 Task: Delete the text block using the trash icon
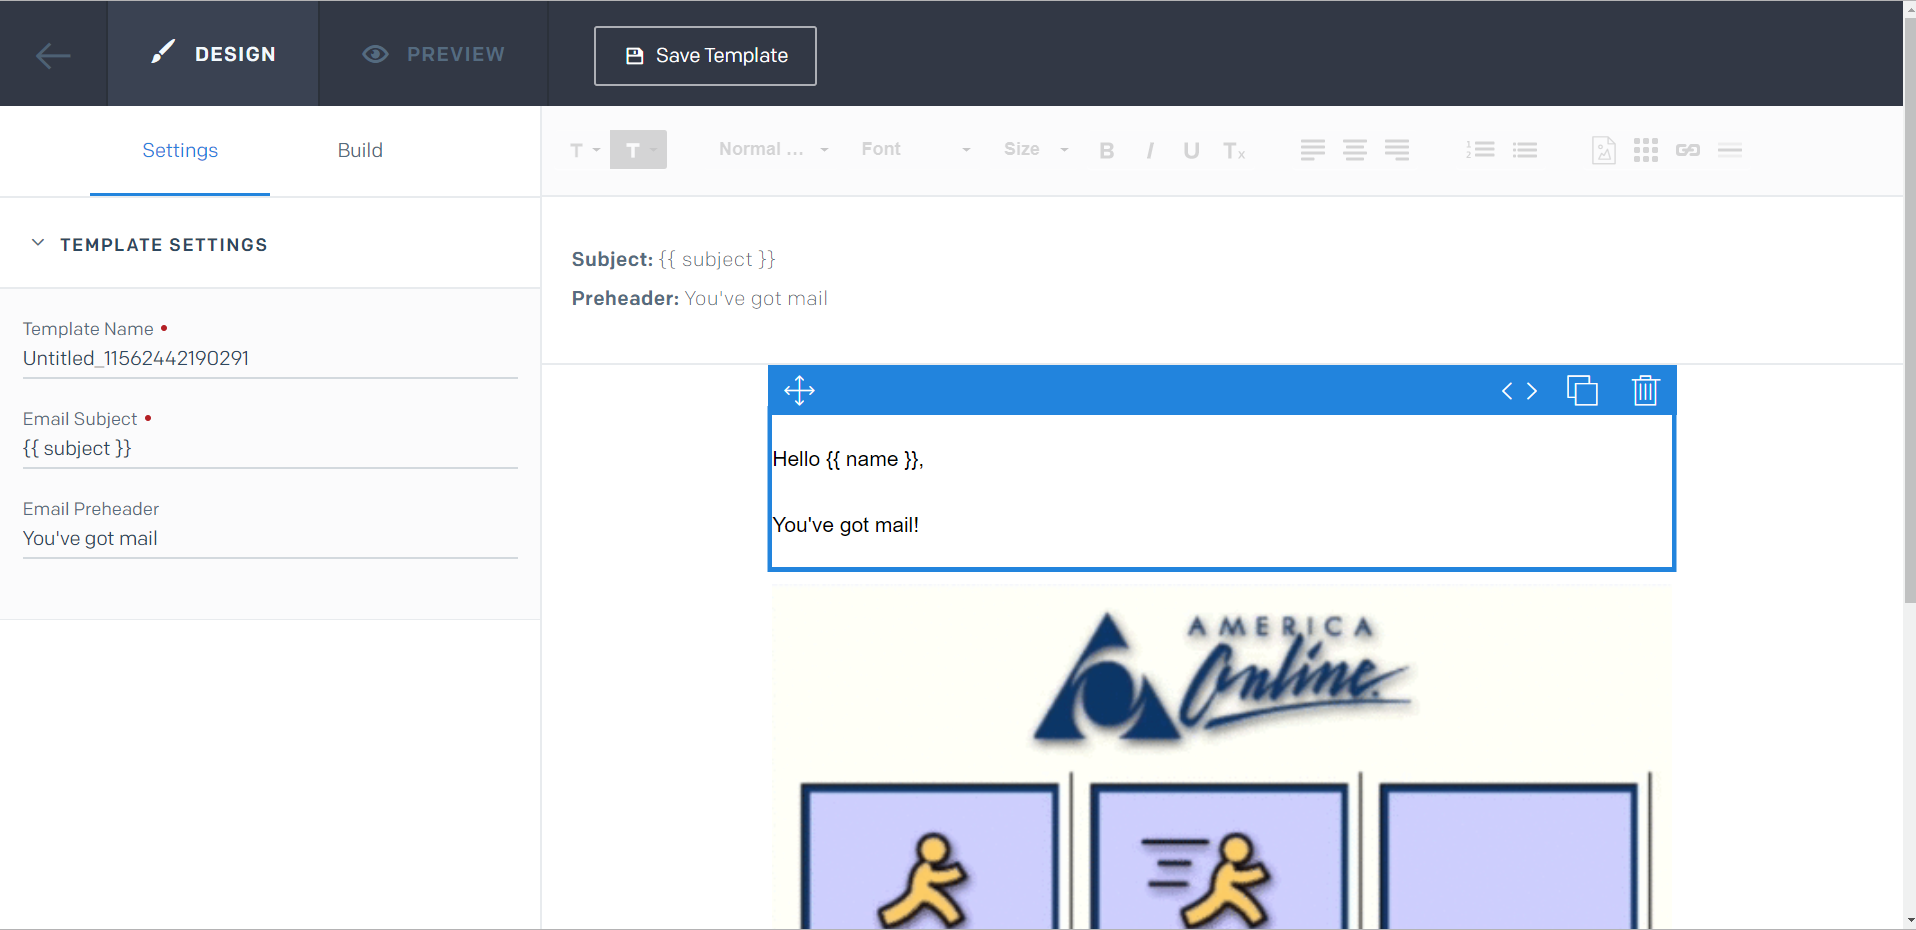point(1645,391)
